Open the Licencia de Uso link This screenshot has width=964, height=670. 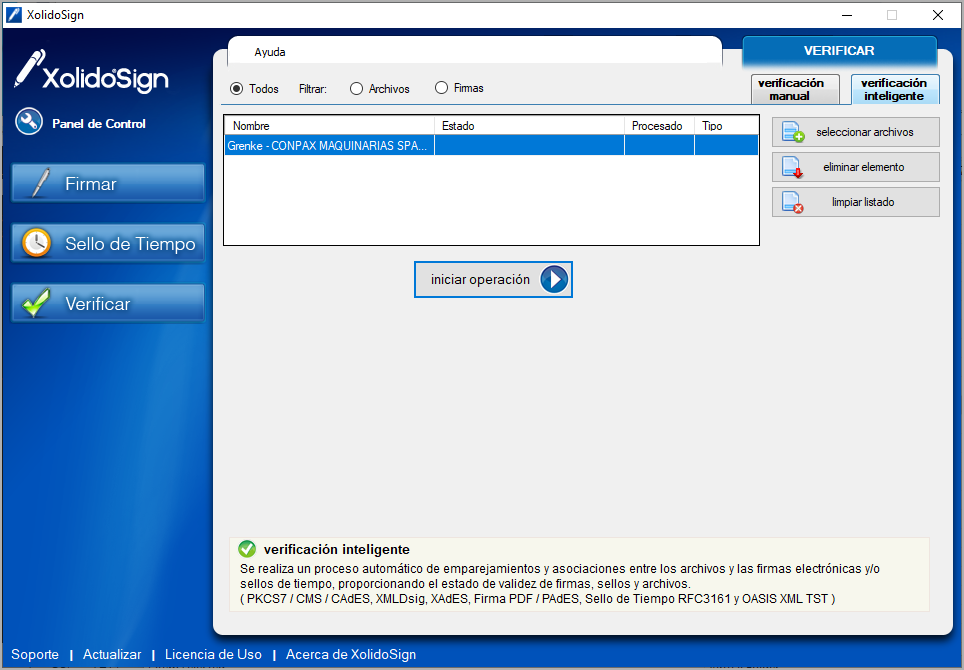click(213, 655)
